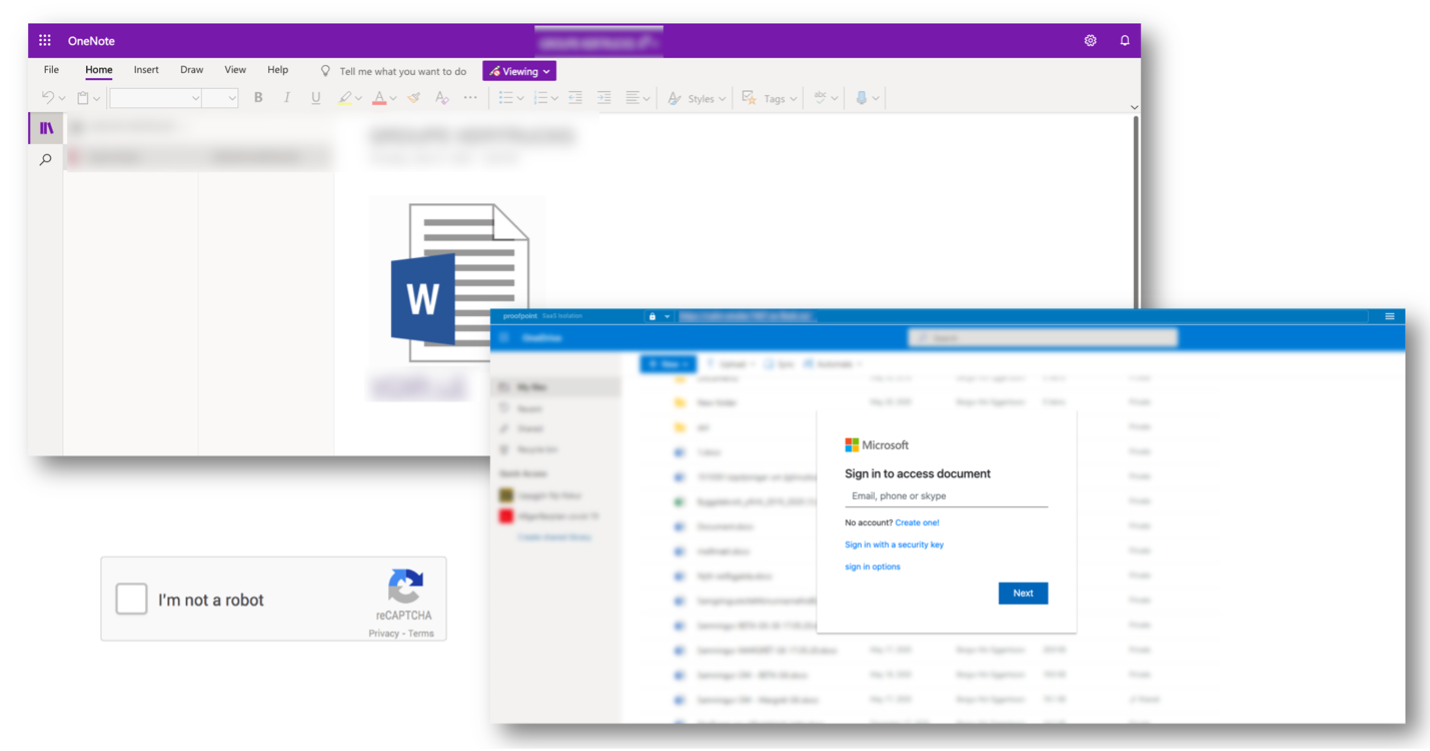Image resolution: width=1430 pixels, height=751 pixels.
Task: Click the proofpoint browser hamburger menu
Action: pyautogui.click(x=1389, y=316)
